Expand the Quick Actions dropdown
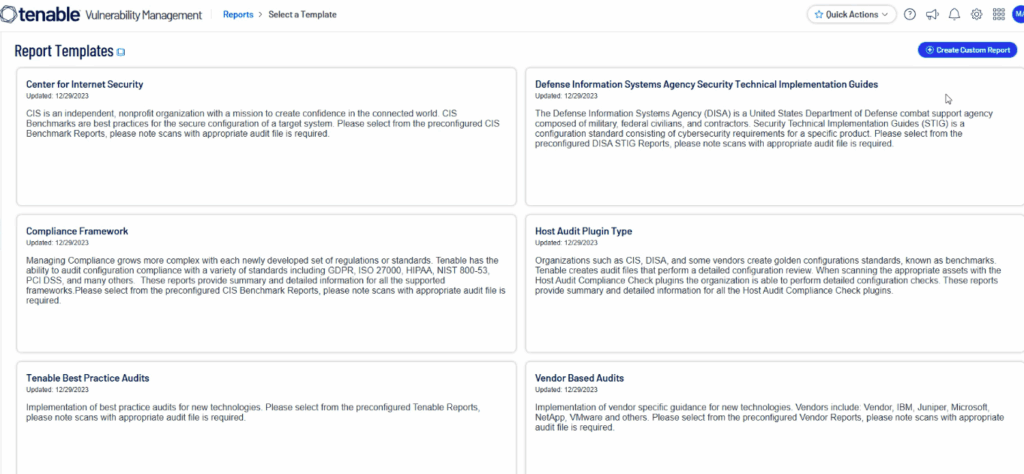This screenshot has width=1024, height=474. (849, 15)
